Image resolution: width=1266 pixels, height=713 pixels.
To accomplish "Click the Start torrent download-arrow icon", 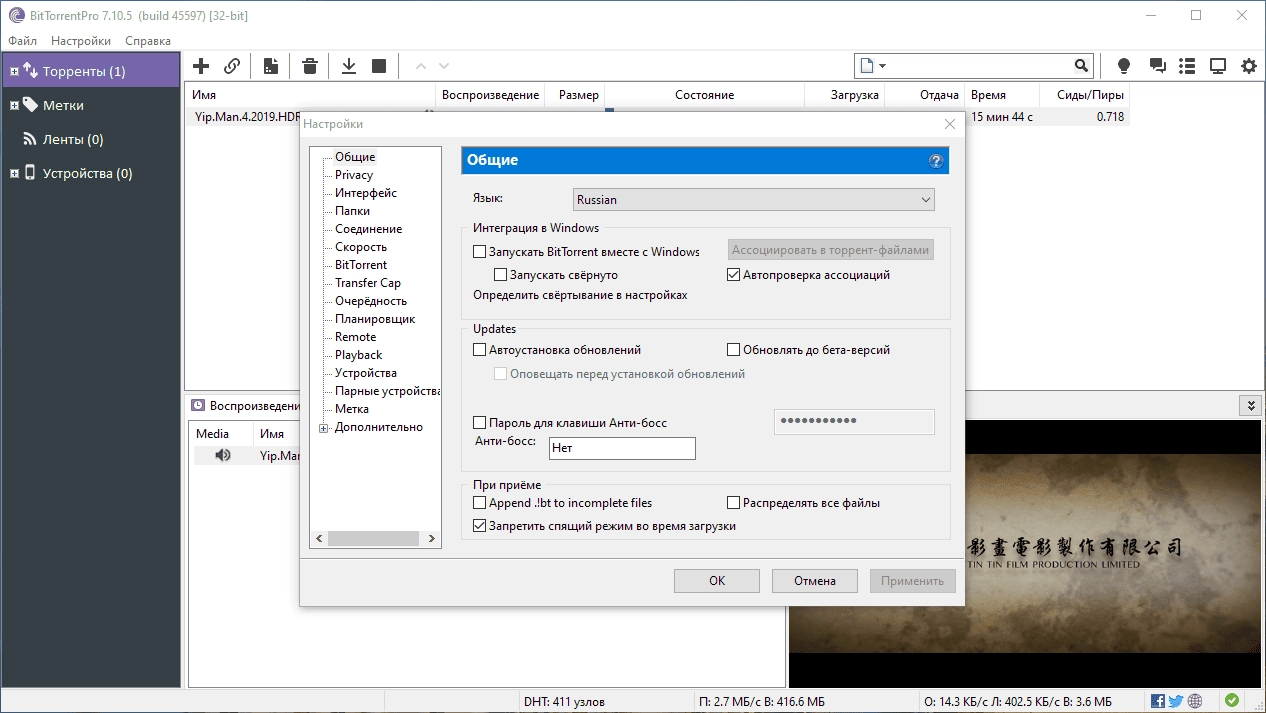I will click(x=349, y=66).
